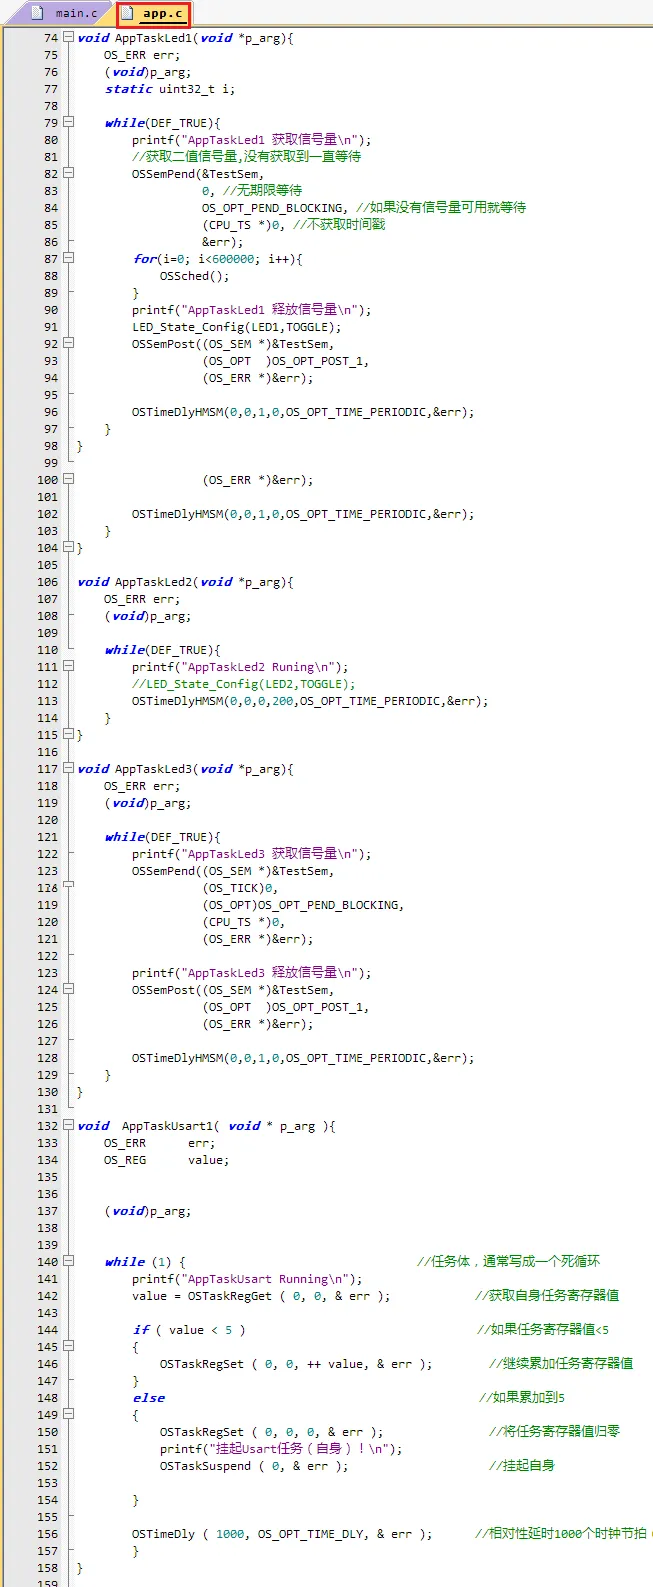Fold the OSSemPost call at line 124
The image size is (653, 1587).
[68, 990]
